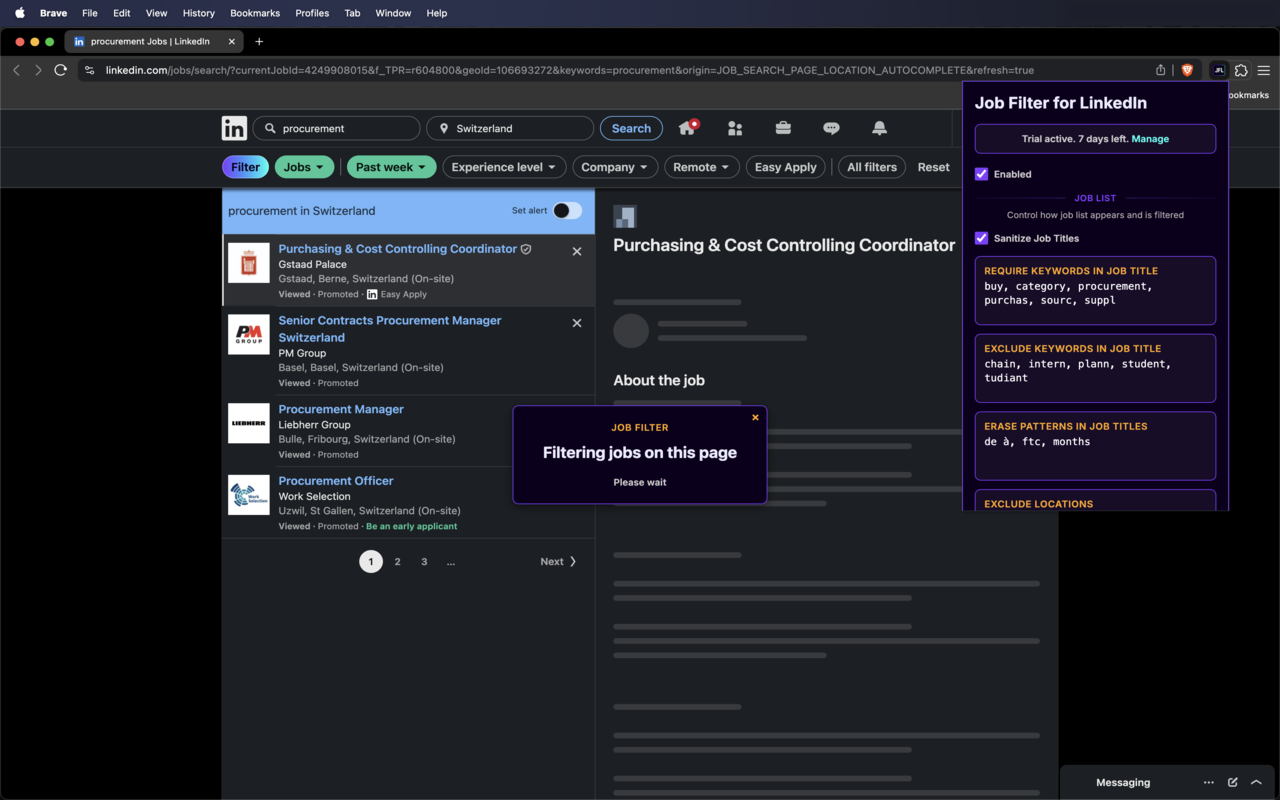Dismiss Senior Contracts Procurement Manager job
1280x800 pixels.
[x=577, y=323]
